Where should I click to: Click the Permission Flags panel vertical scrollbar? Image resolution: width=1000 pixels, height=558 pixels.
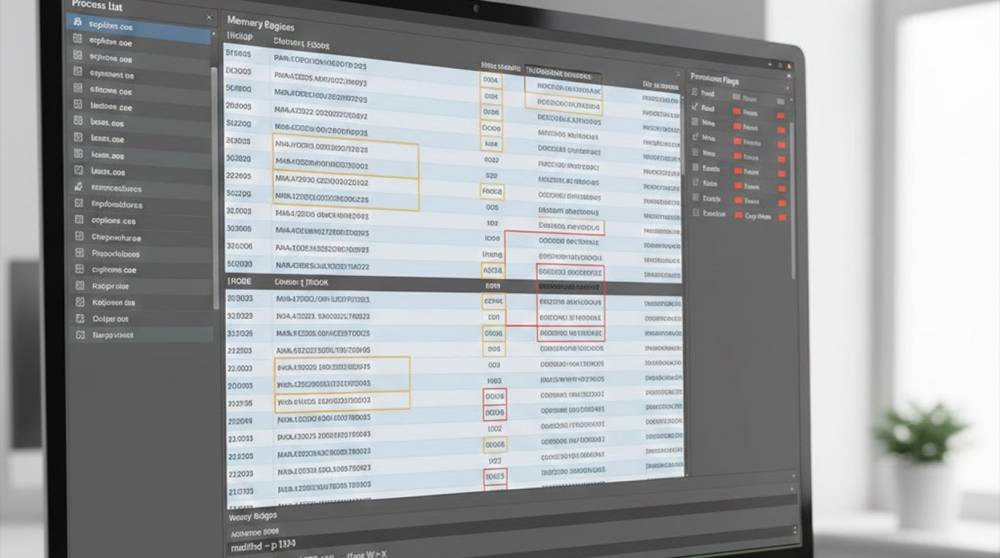(x=792, y=200)
